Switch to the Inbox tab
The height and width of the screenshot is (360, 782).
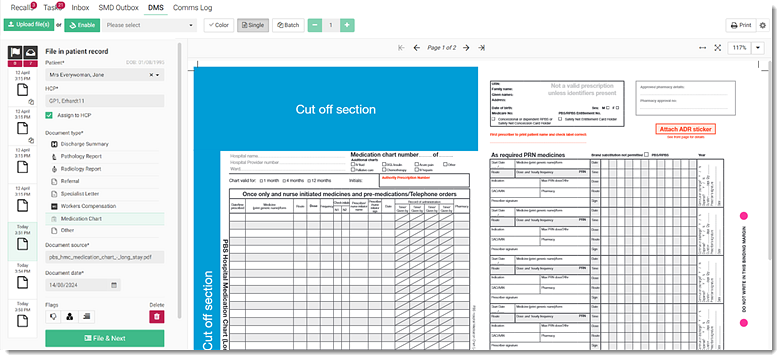click(80, 7)
